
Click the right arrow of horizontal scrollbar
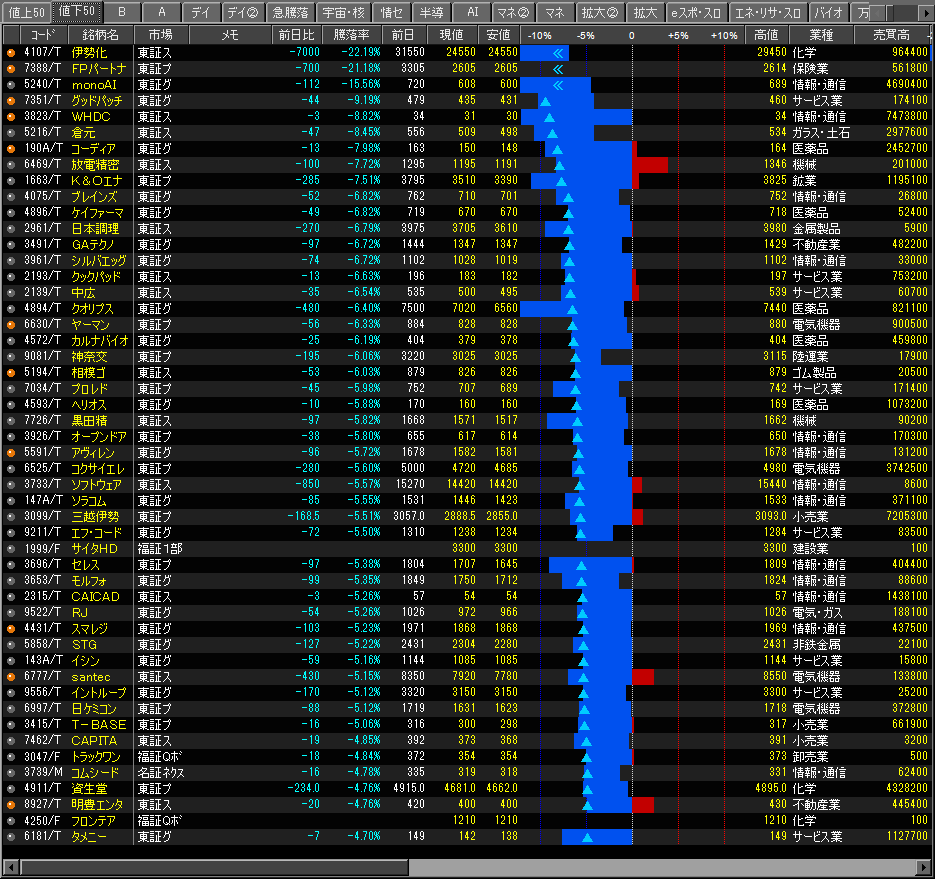[925, 867]
